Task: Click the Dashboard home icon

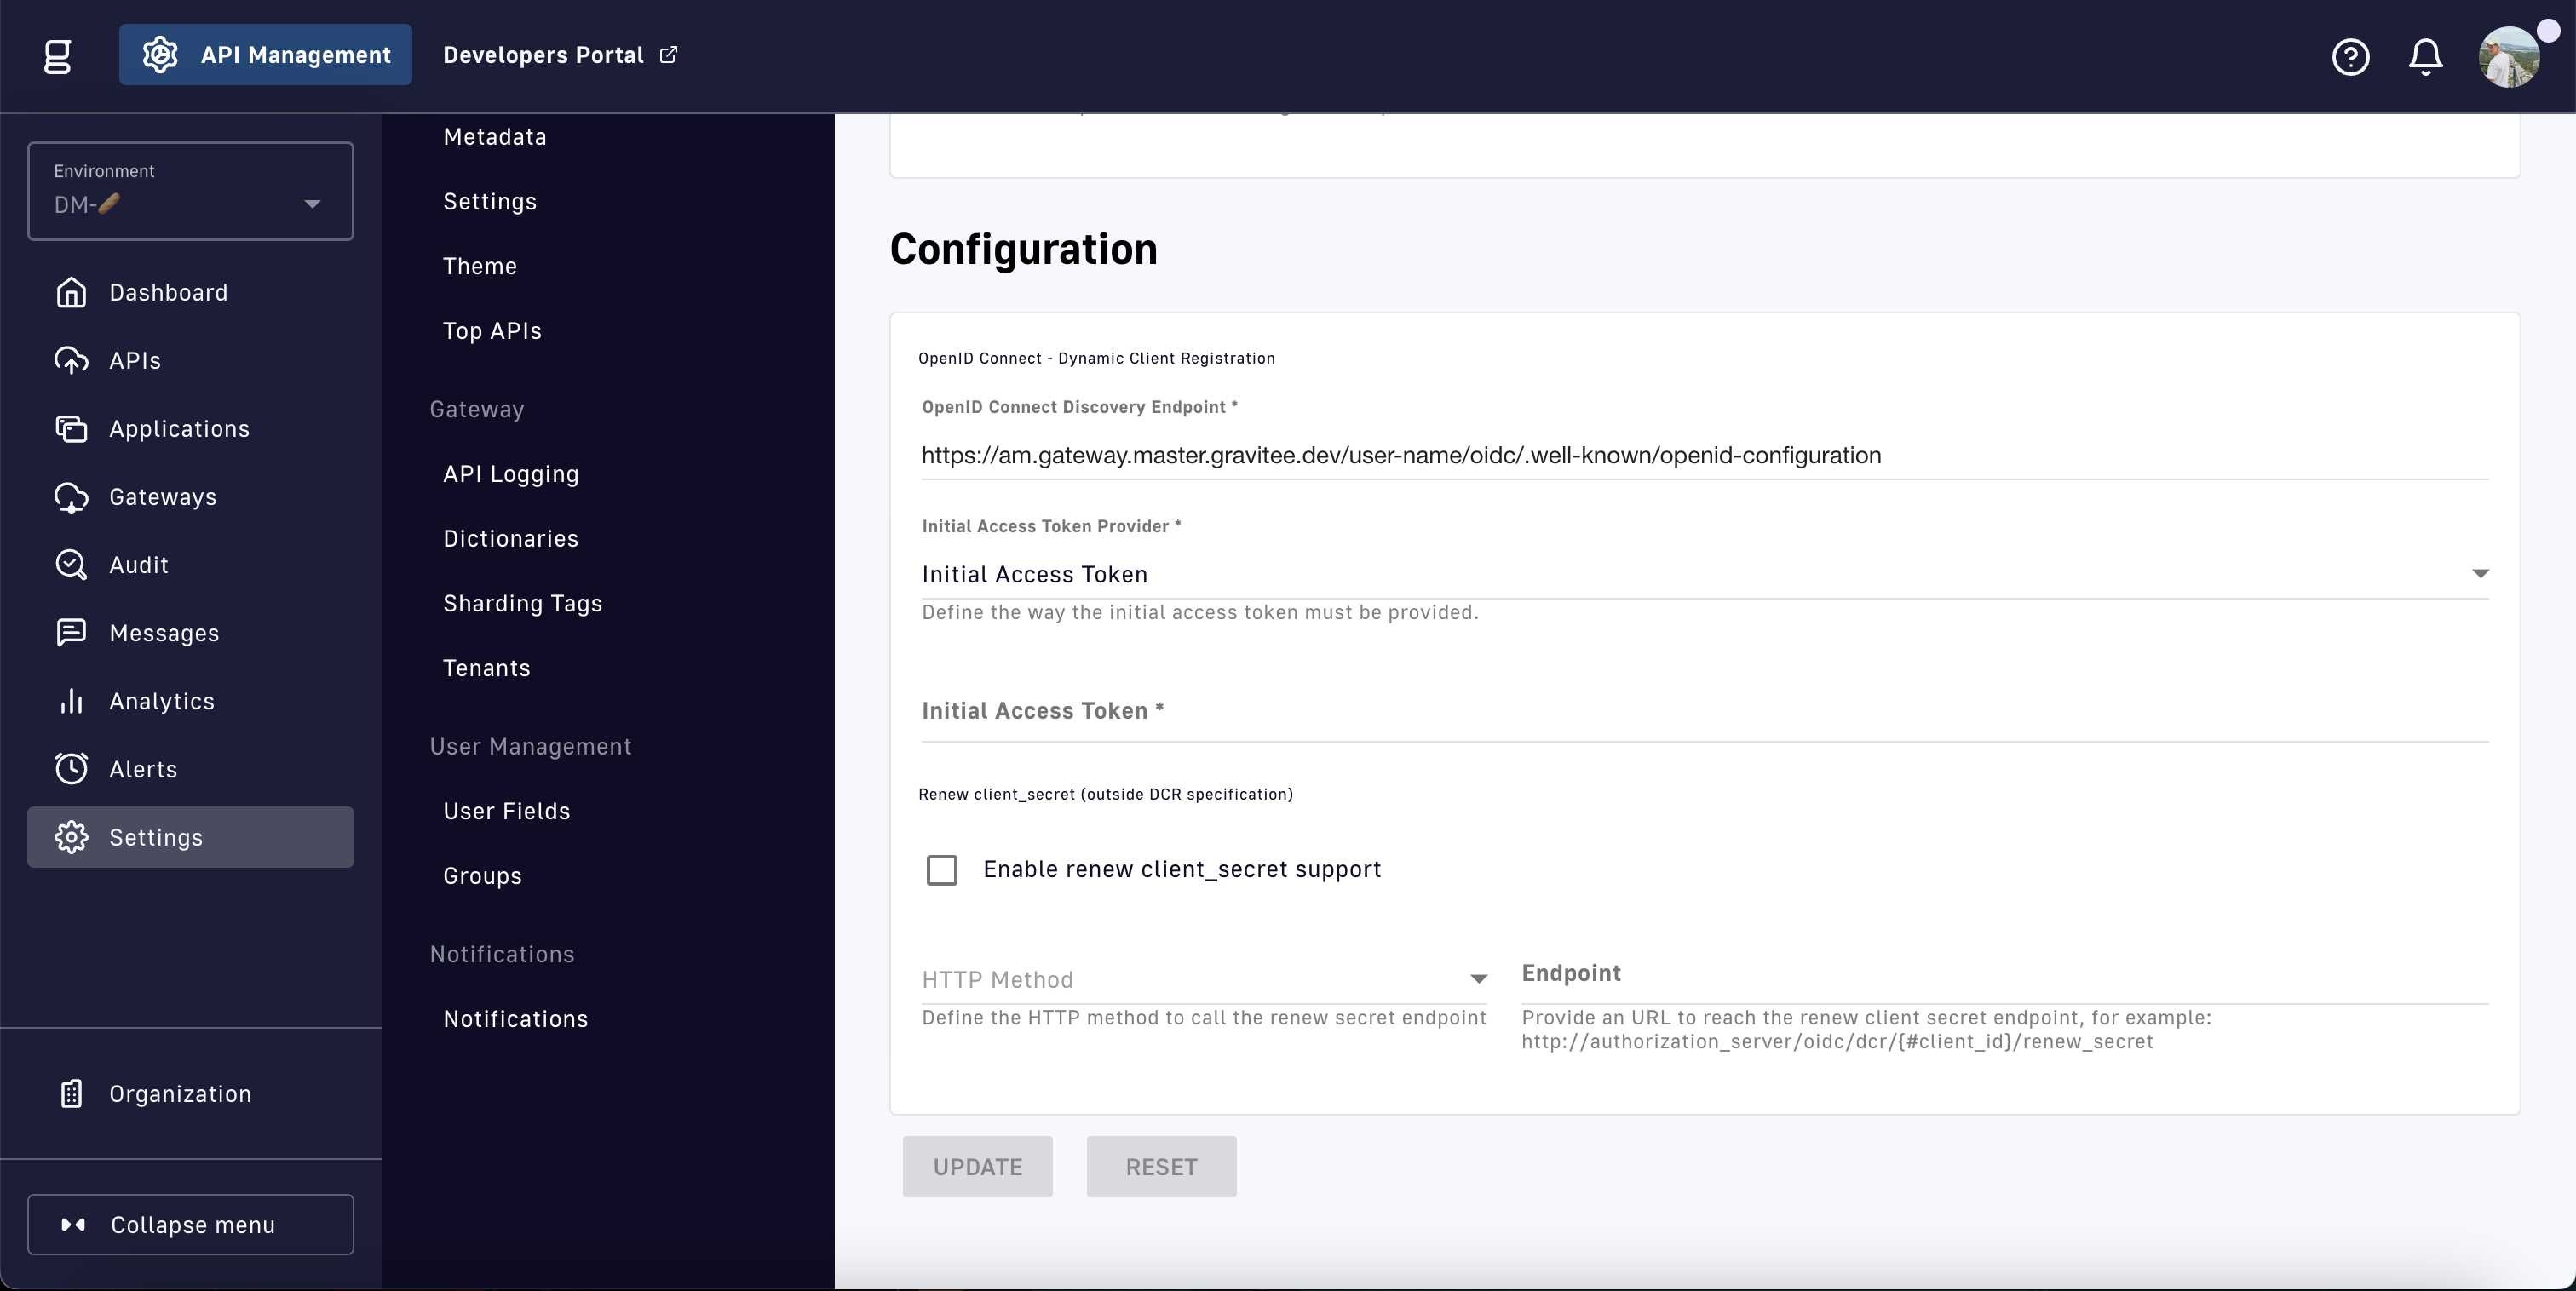Action: coord(71,292)
